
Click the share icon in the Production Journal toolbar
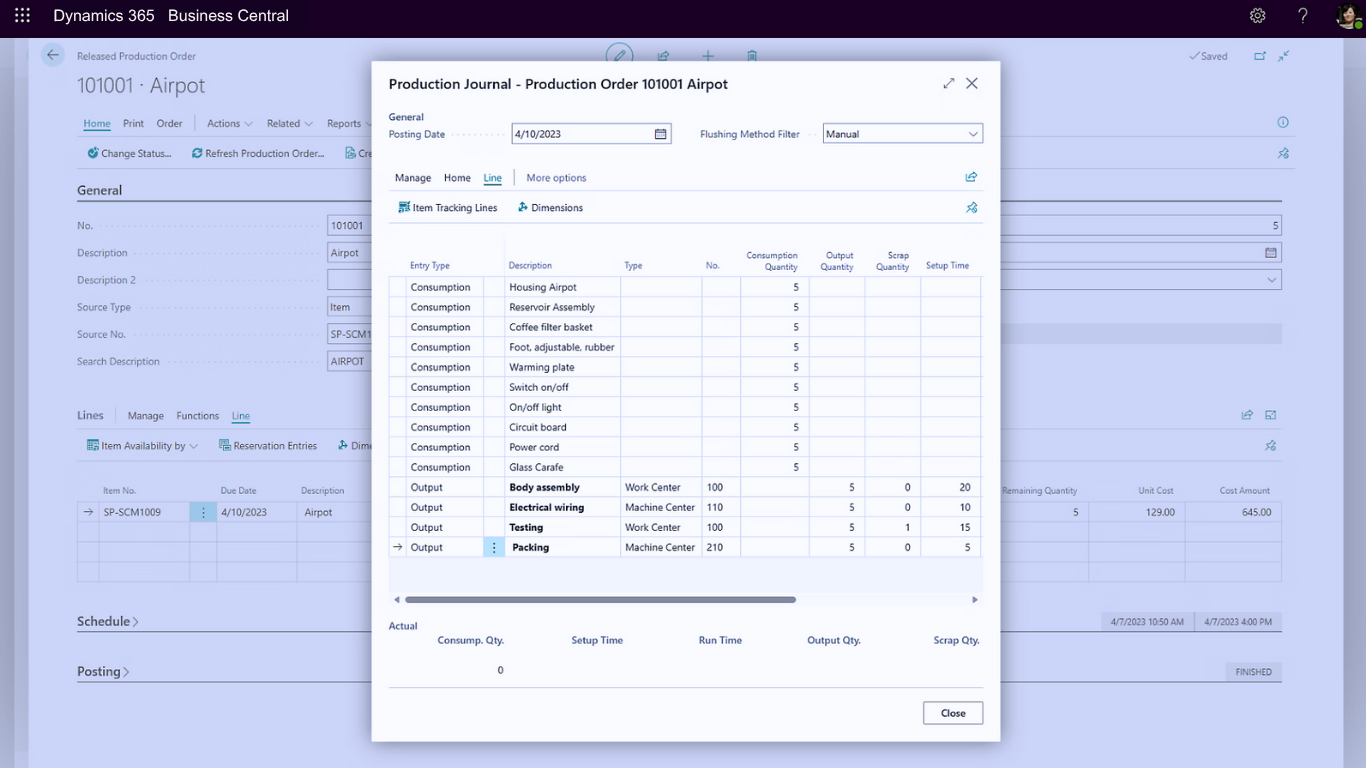click(970, 177)
